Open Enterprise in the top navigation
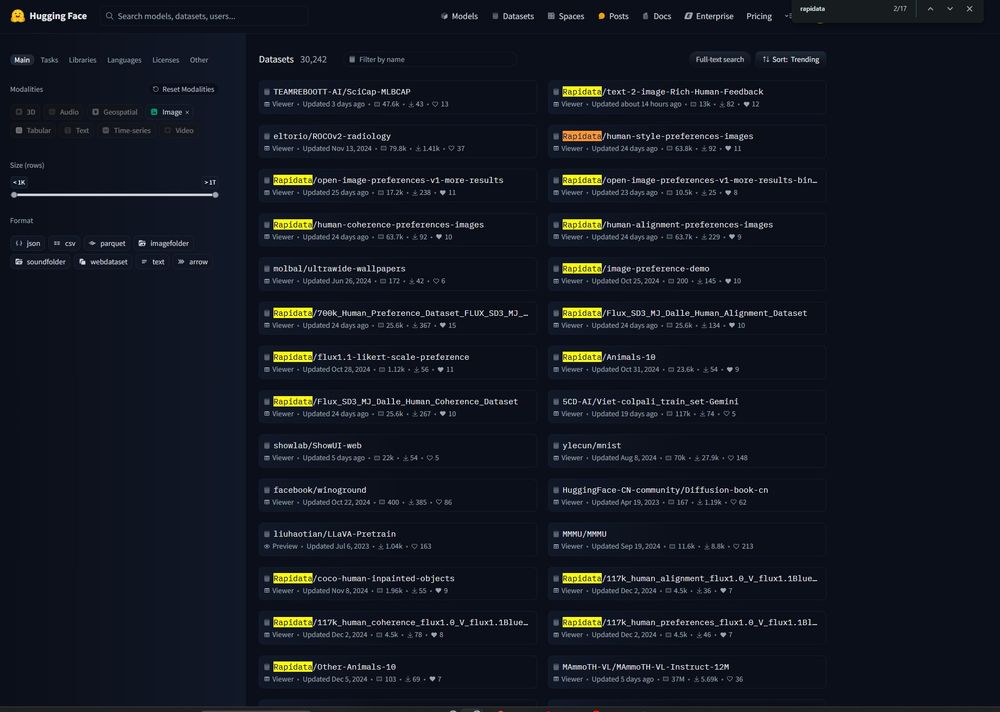 click(709, 16)
